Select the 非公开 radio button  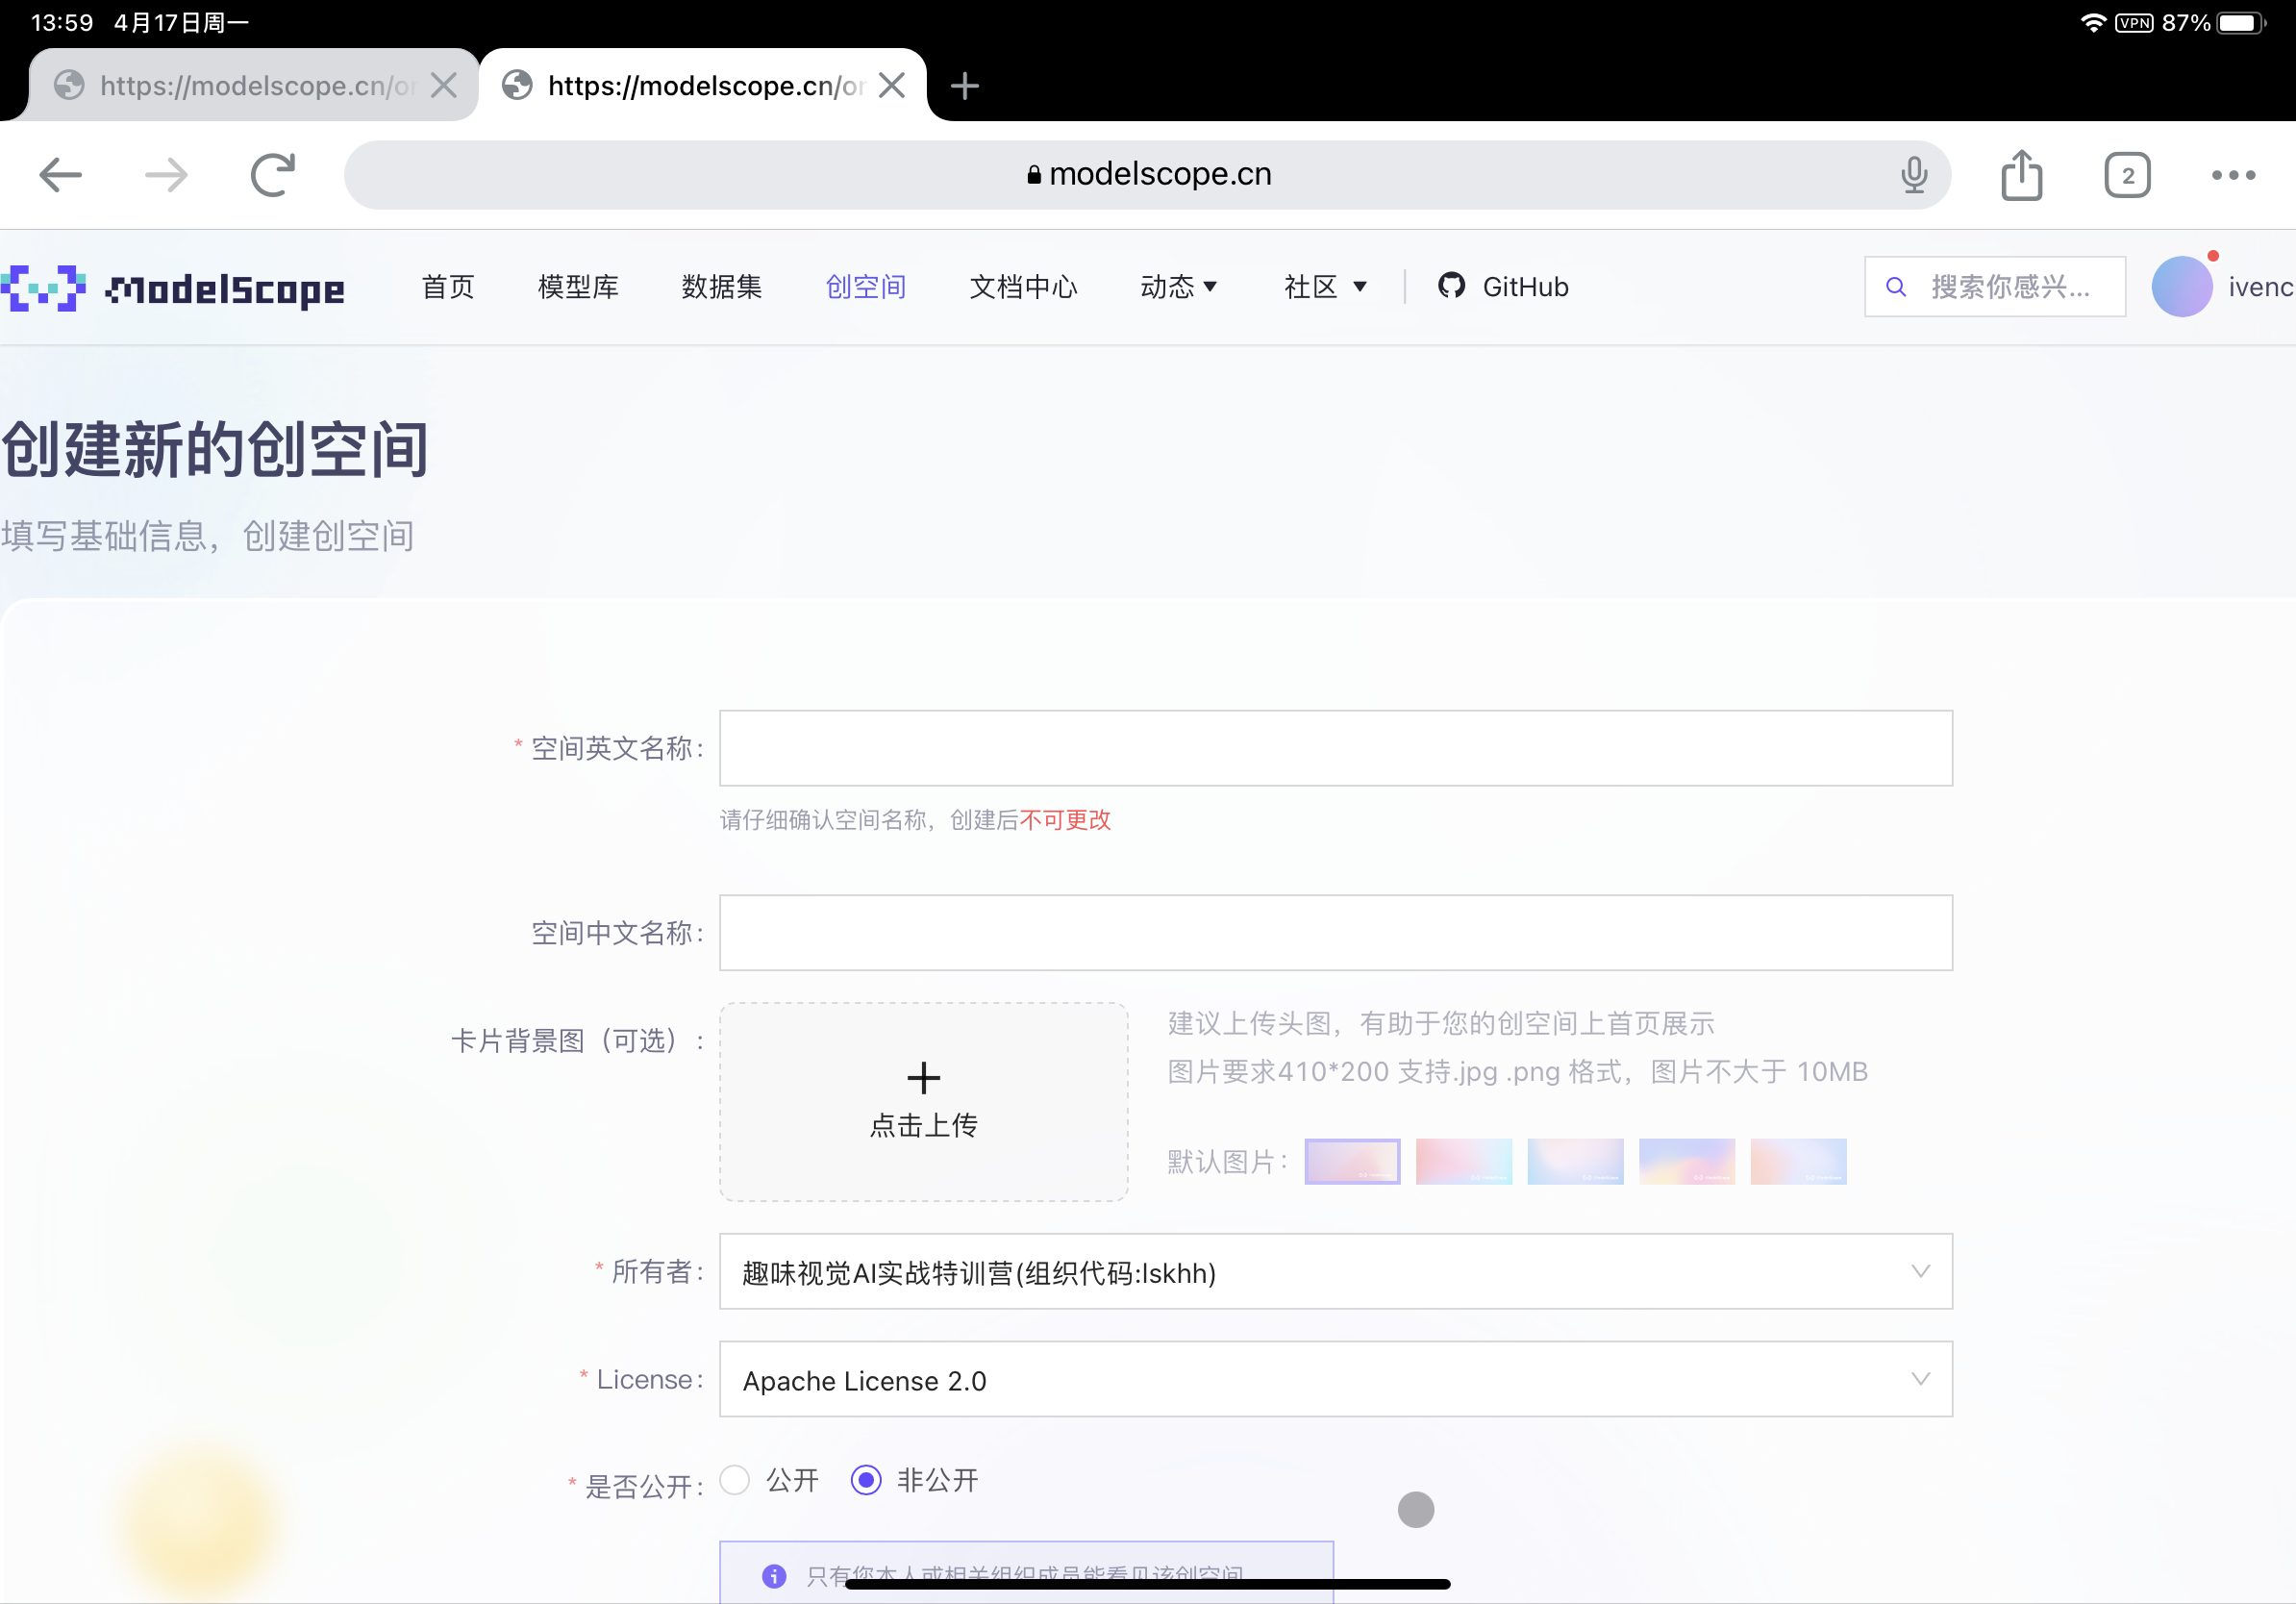pos(866,1481)
